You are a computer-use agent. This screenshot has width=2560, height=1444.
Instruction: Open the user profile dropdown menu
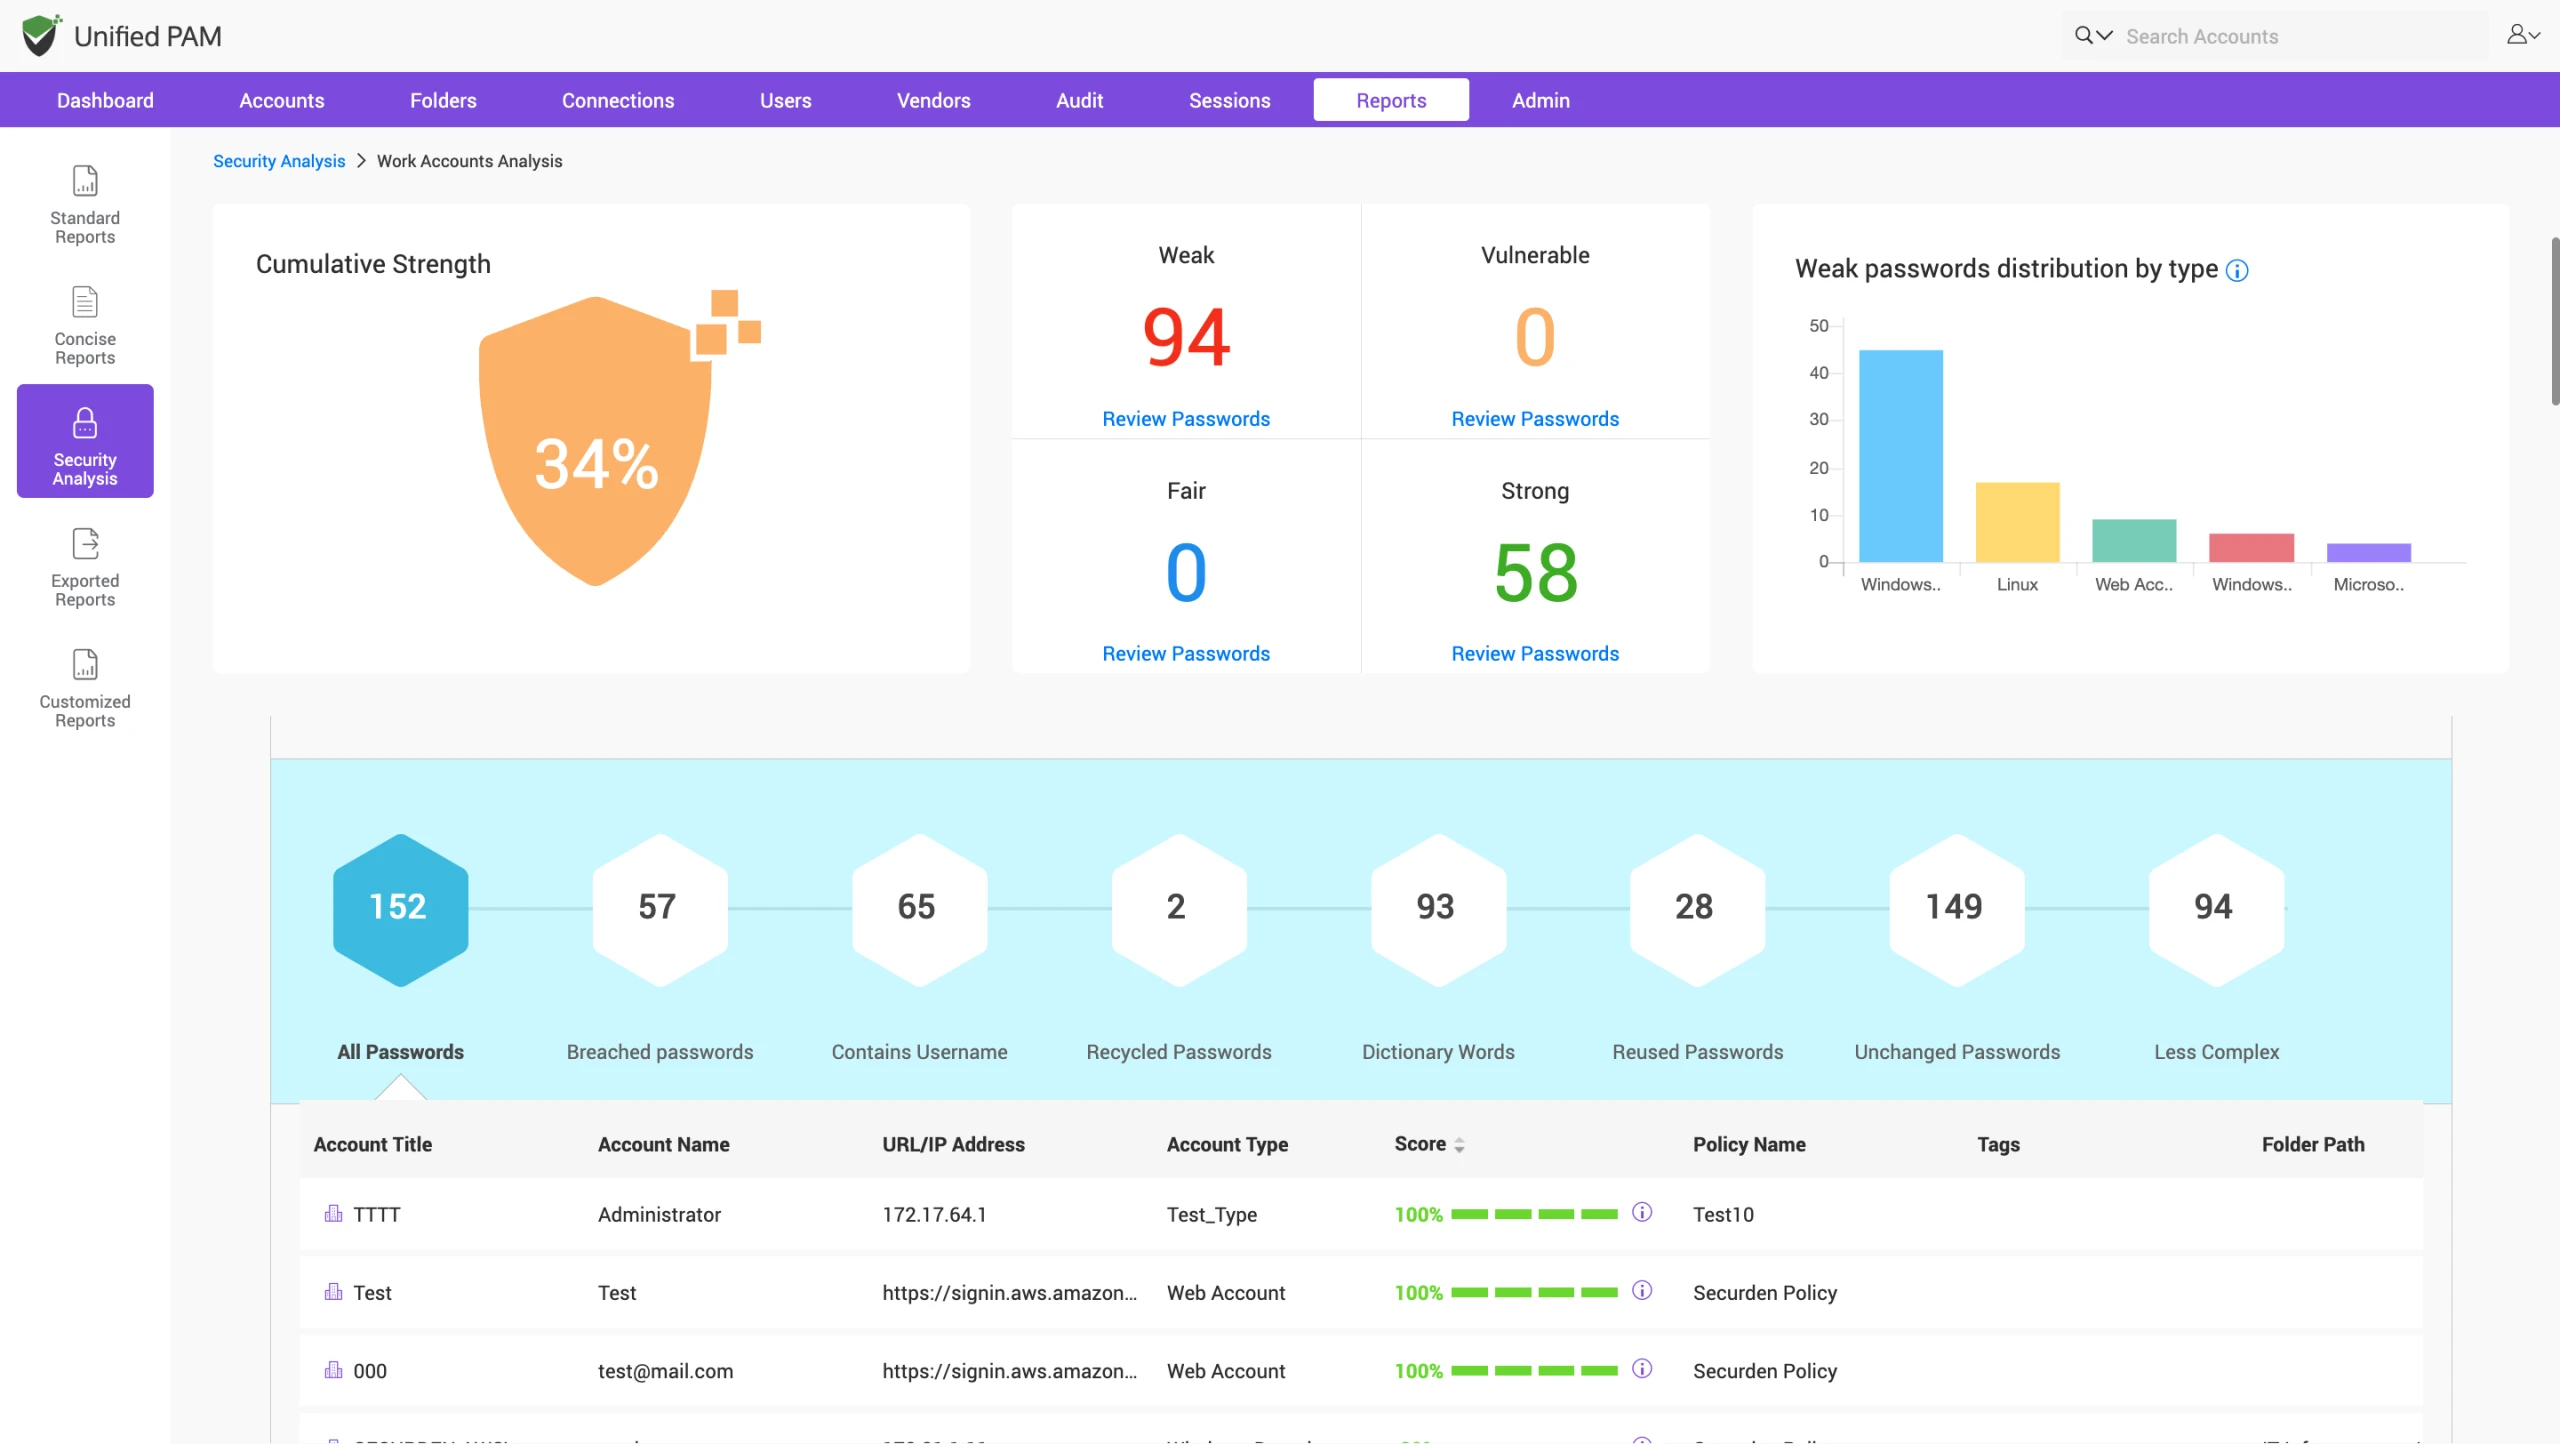pyautogui.click(x=2523, y=35)
